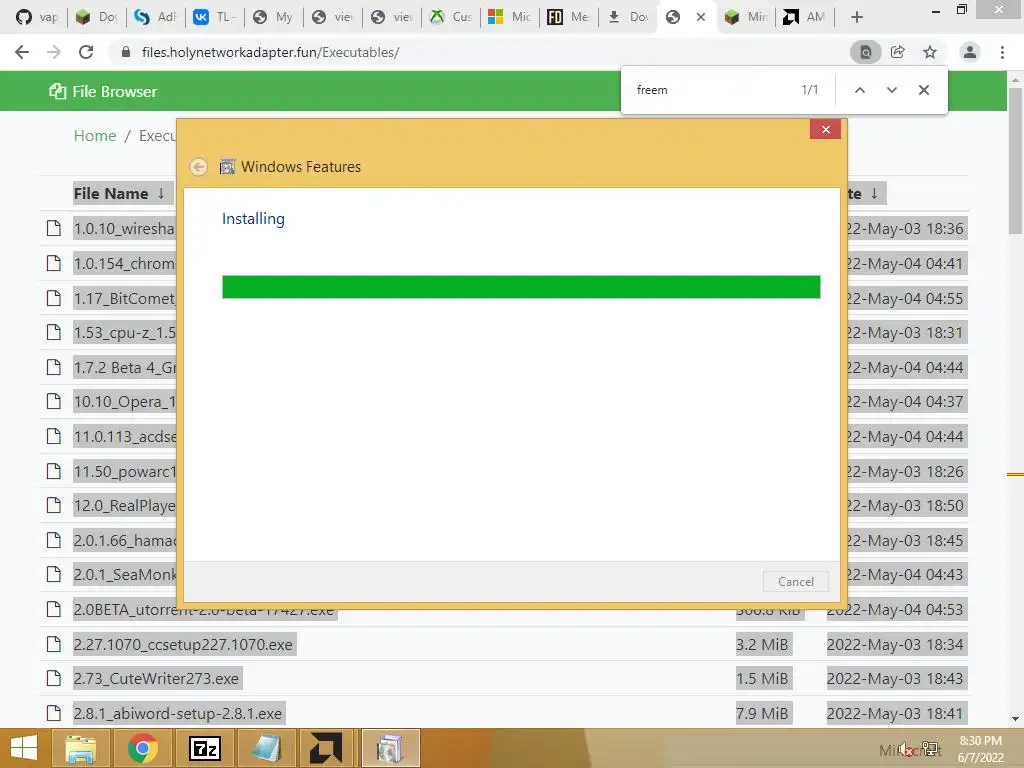This screenshot has height=768, width=1024.
Task: Click the file icon beside 1.0.10_wireshark
Action: [x=54, y=229]
